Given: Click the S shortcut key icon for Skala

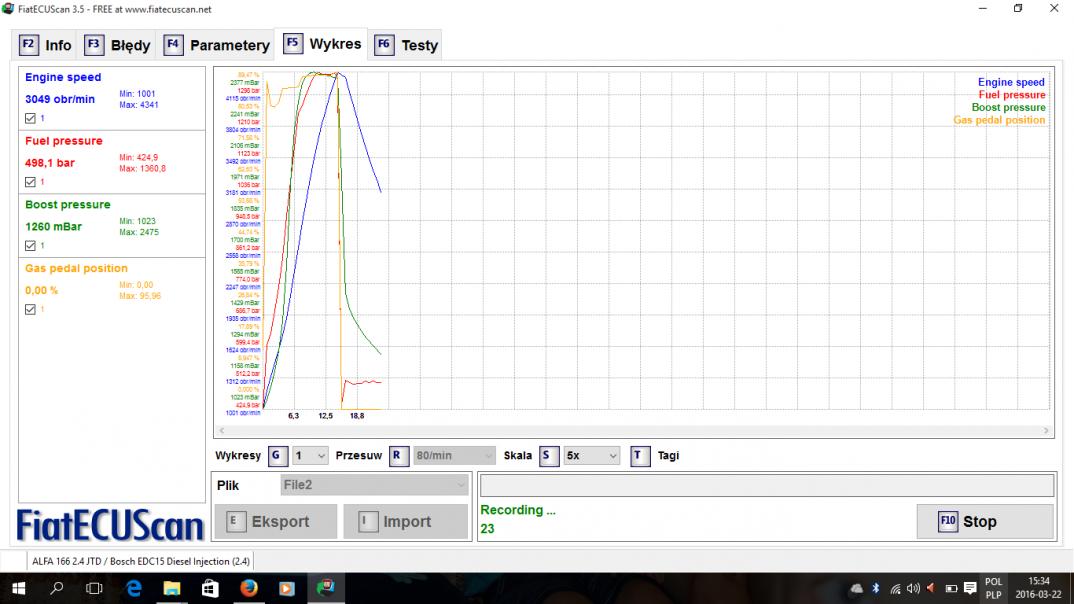Looking at the screenshot, I should coord(549,455).
